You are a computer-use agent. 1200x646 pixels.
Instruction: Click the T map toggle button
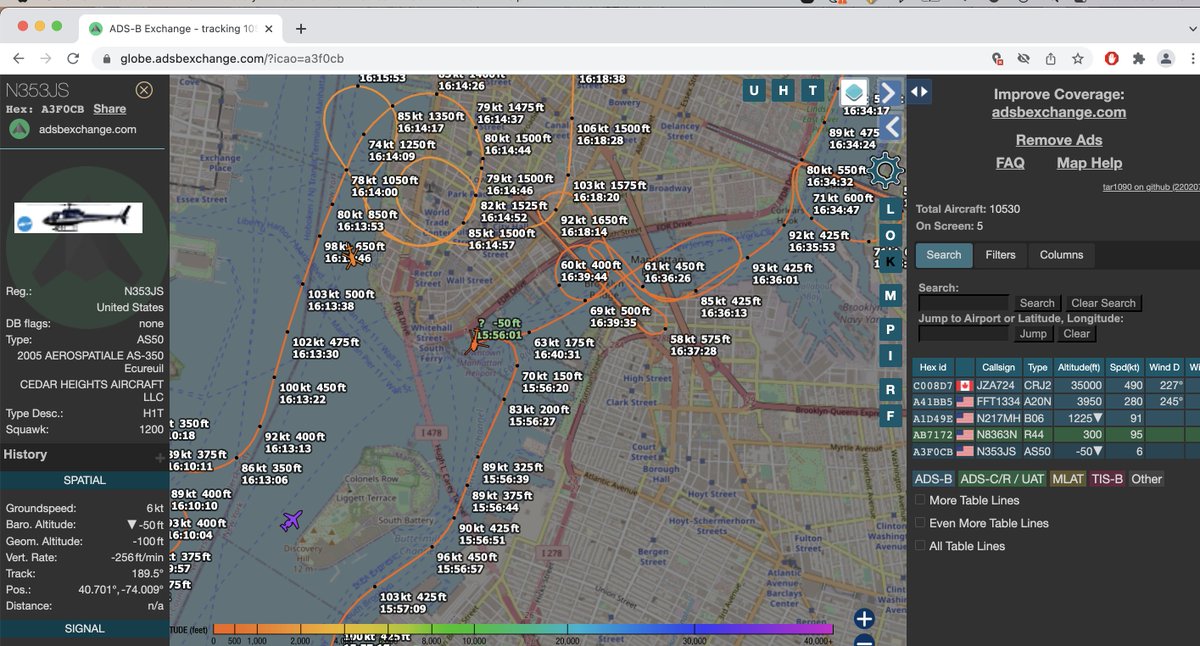point(814,91)
